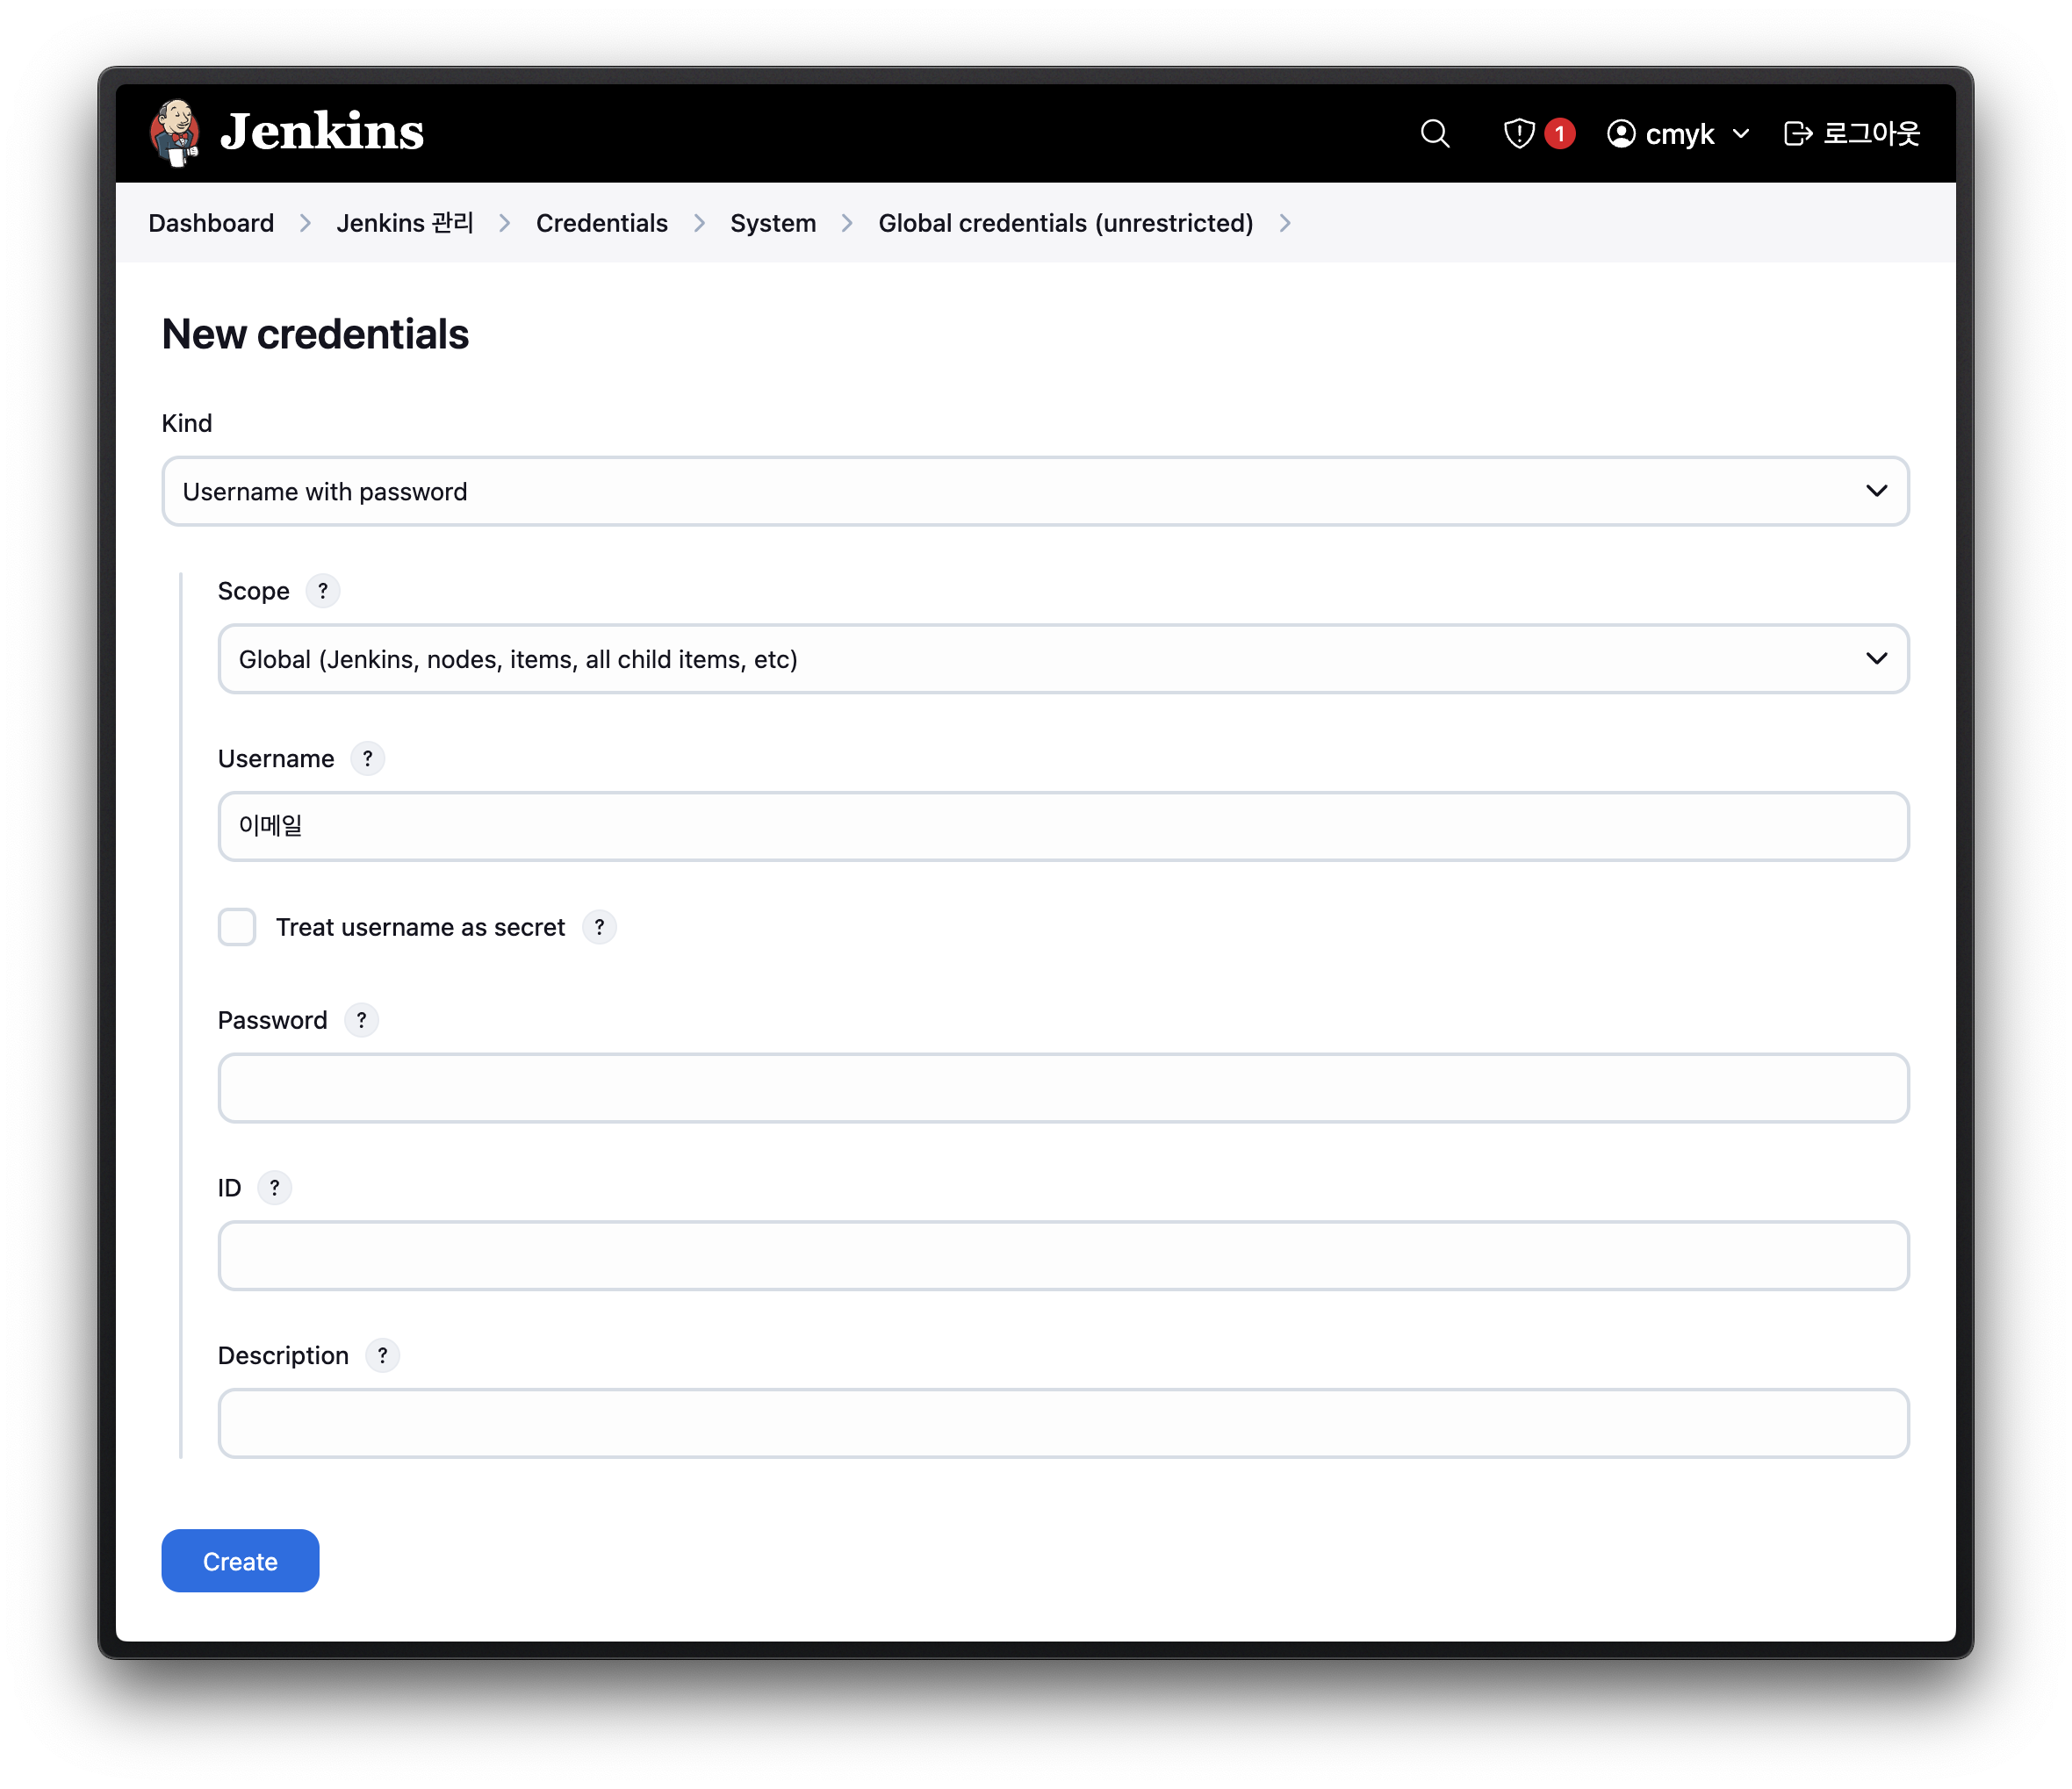Open the cmyk user menu
Screen dimensions: 2072x1789
(1678, 133)
